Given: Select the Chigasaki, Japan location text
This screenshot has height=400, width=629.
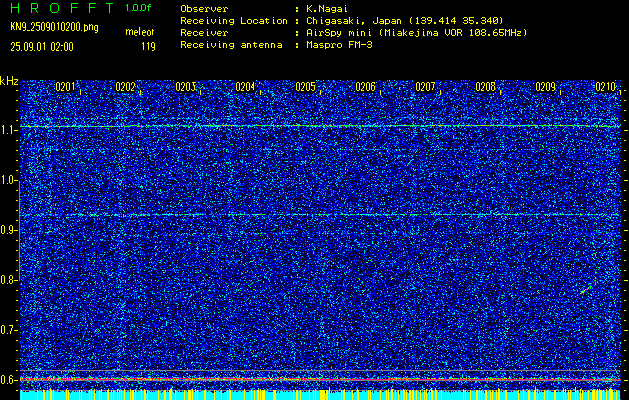Looking at the screenshot, I should click(404, 20).
